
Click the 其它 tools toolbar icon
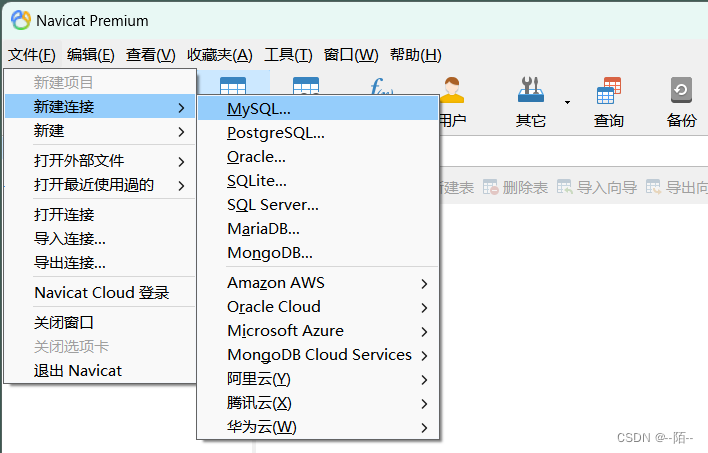pos(531,89)
